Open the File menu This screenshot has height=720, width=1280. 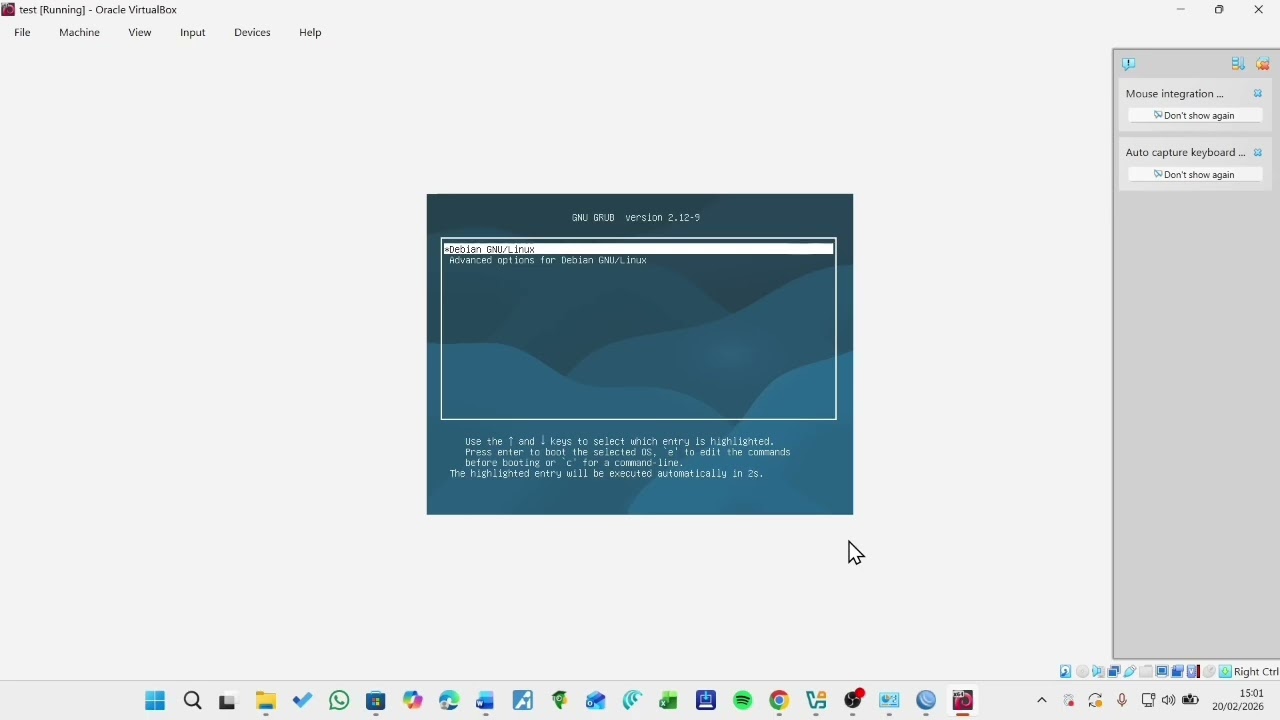[x=22, y=32]
